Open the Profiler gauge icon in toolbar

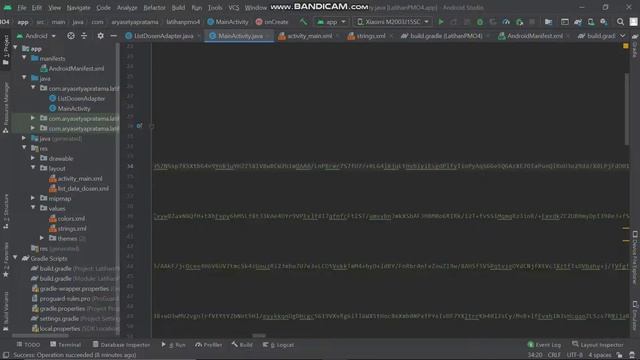tap(506, 22)
